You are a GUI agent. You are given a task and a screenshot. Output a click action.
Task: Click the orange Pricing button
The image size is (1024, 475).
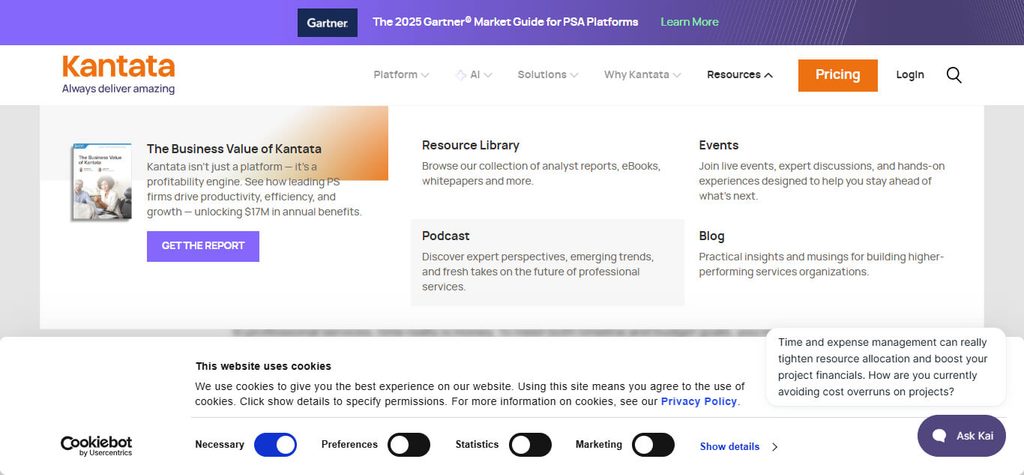837,75
